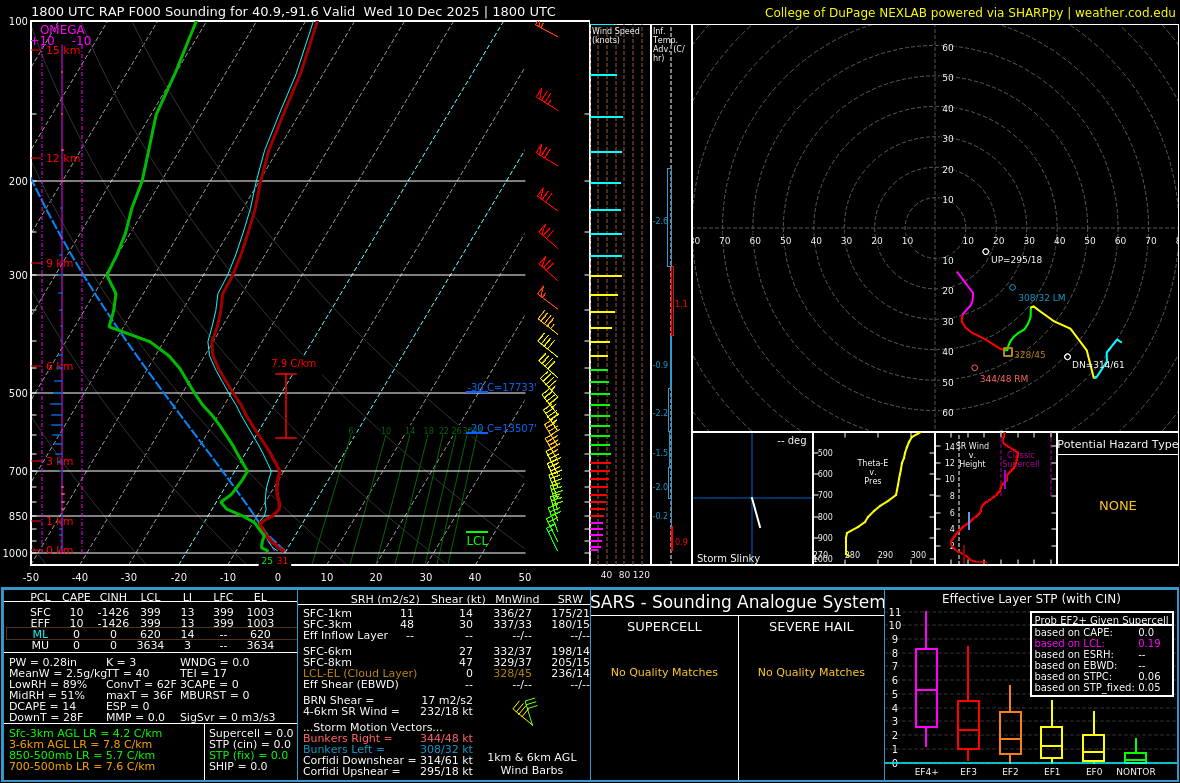Viewport: 1180px width, 783px height.
Task: Click the 4-6km SR Wind value
Action: tap(388, 711)
